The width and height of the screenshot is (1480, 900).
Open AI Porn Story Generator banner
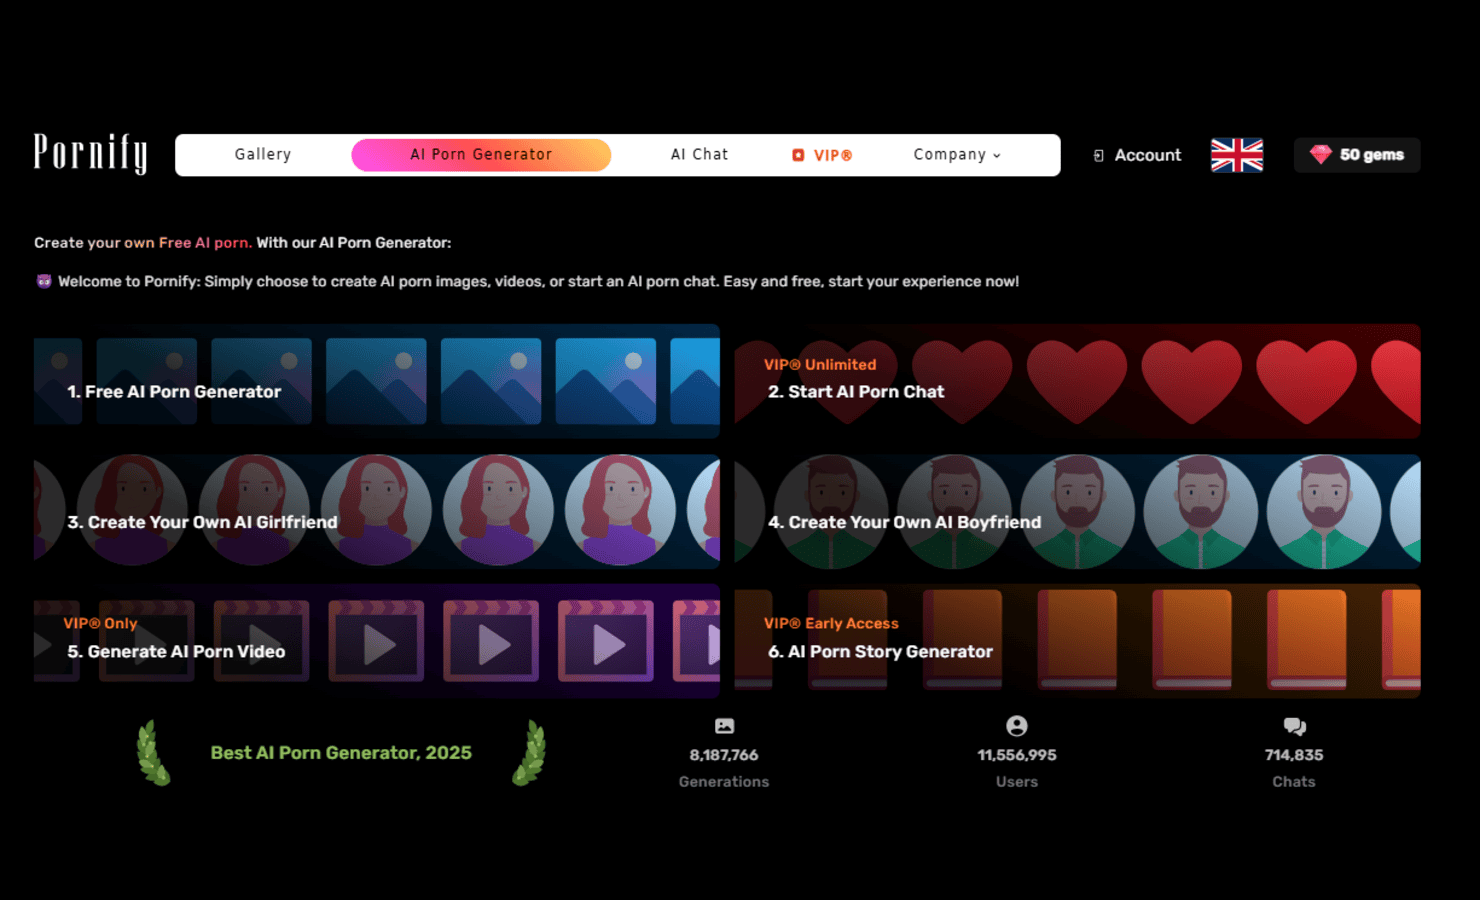tap(1077, 641)
